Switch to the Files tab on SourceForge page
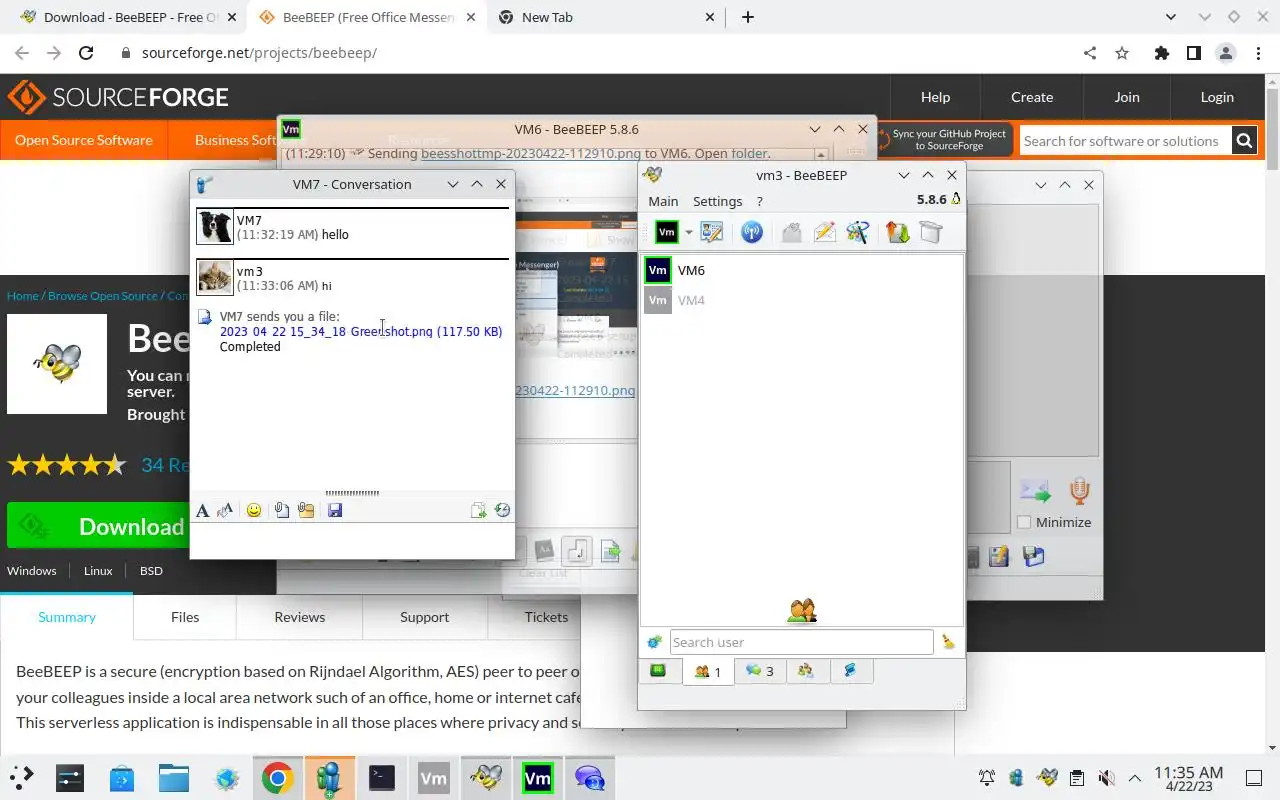 coord(185,617)
